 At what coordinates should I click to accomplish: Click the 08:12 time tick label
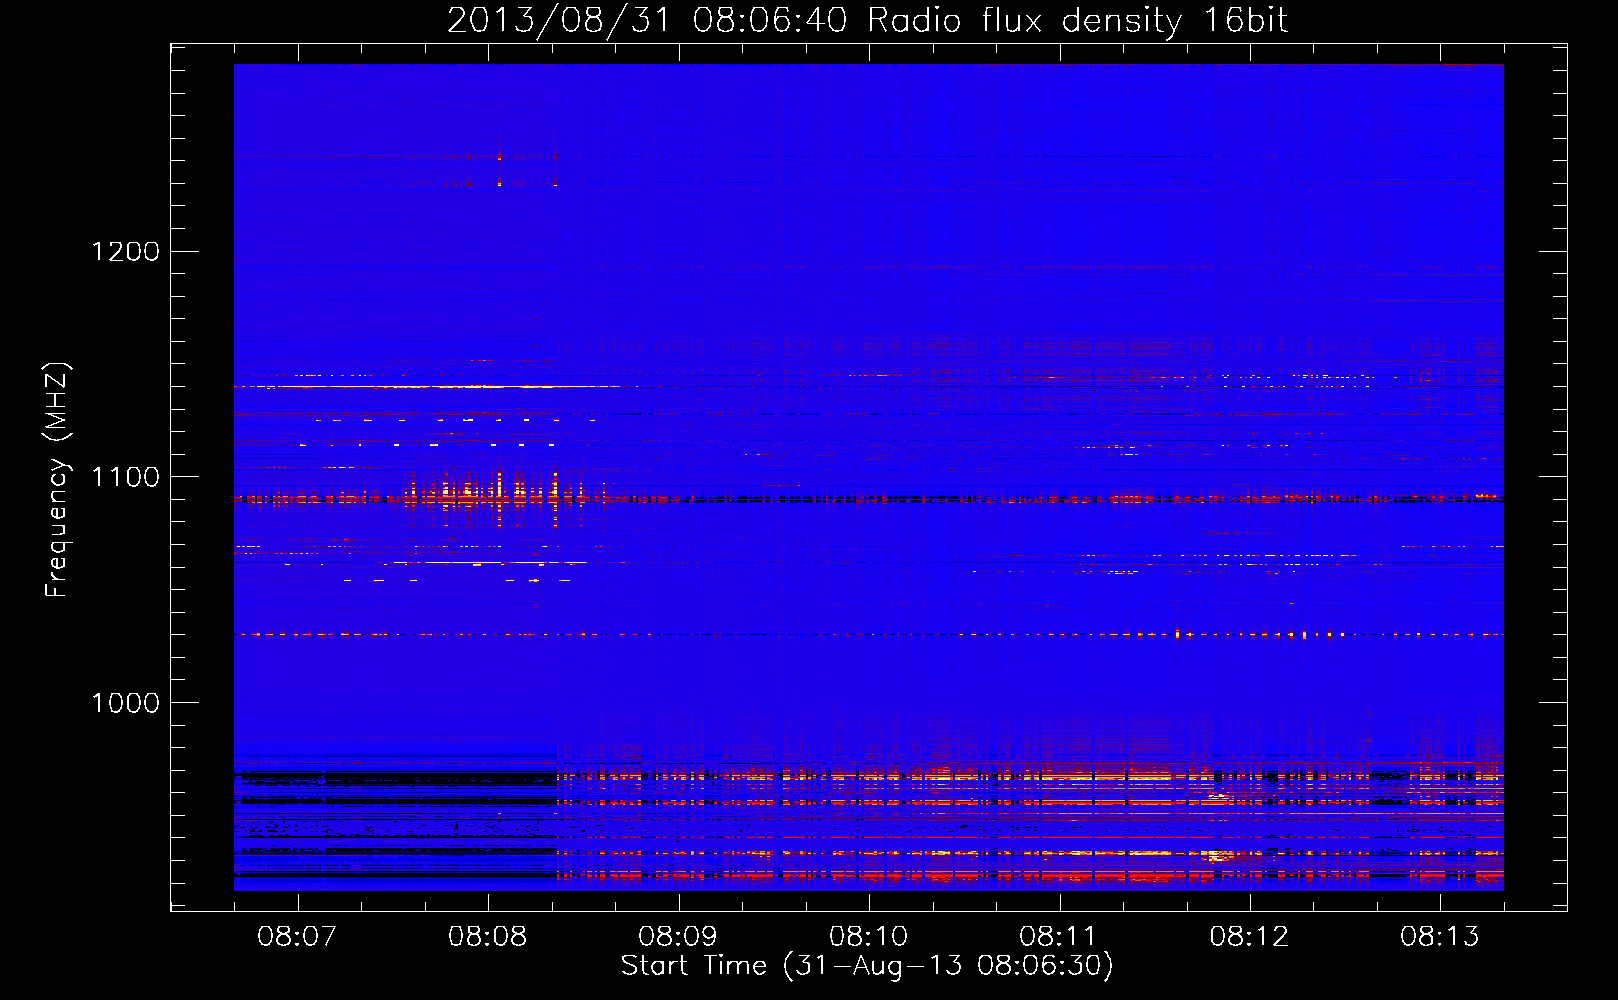point(1249,937)
